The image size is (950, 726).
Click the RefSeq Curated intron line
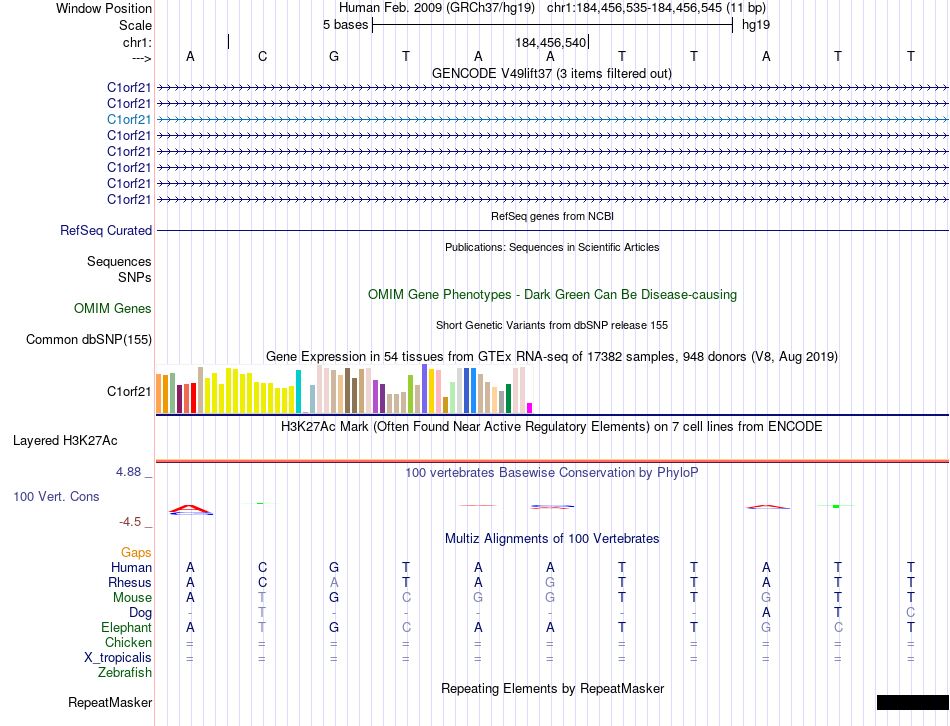(x=552, y=230)
